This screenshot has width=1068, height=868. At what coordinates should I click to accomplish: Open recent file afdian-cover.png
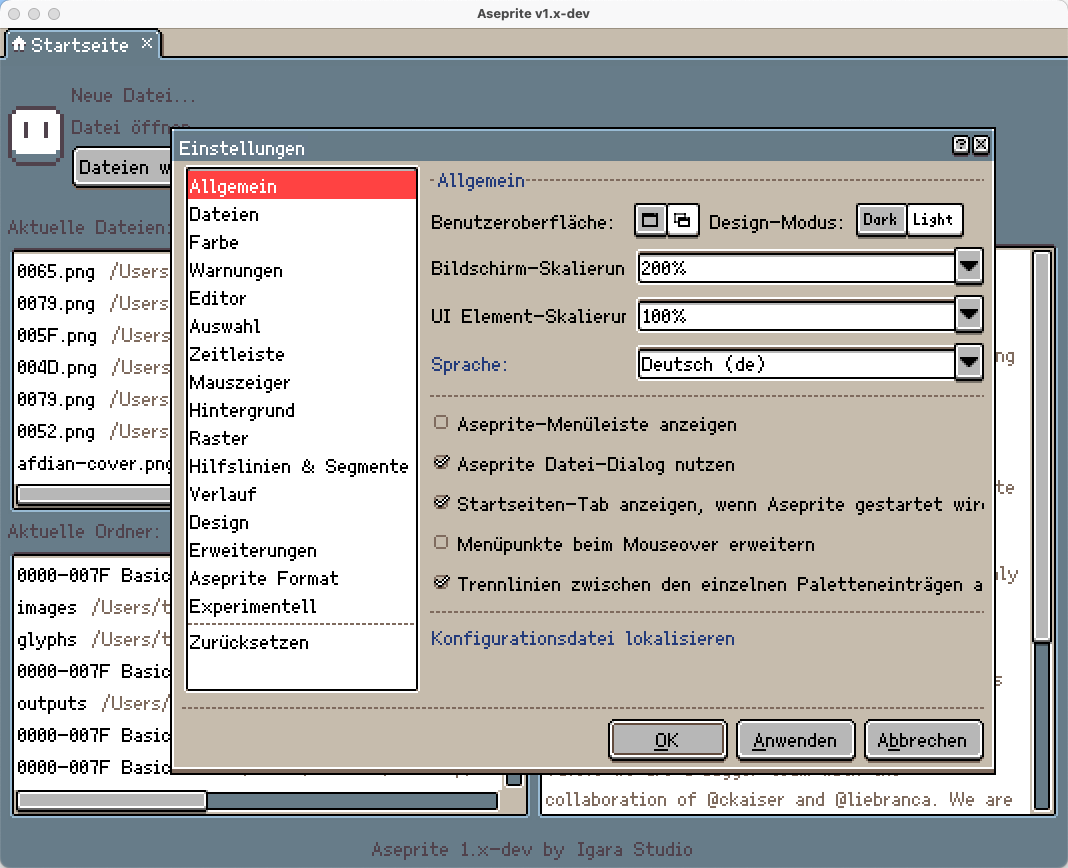93,463
